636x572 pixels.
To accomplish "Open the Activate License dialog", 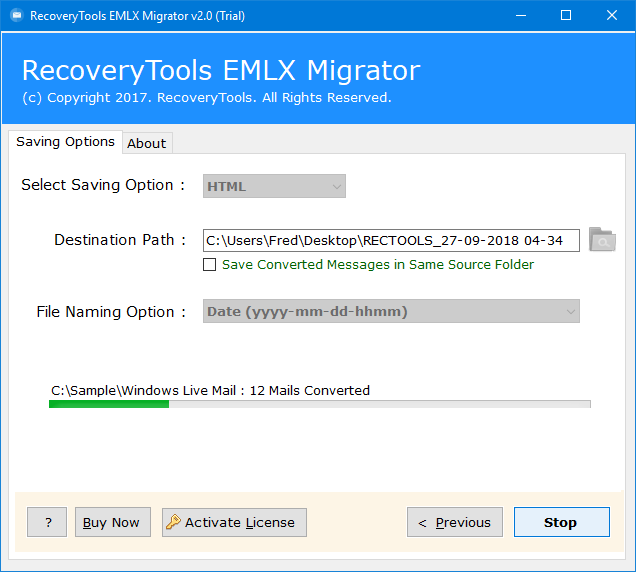I will pos(234,522).
